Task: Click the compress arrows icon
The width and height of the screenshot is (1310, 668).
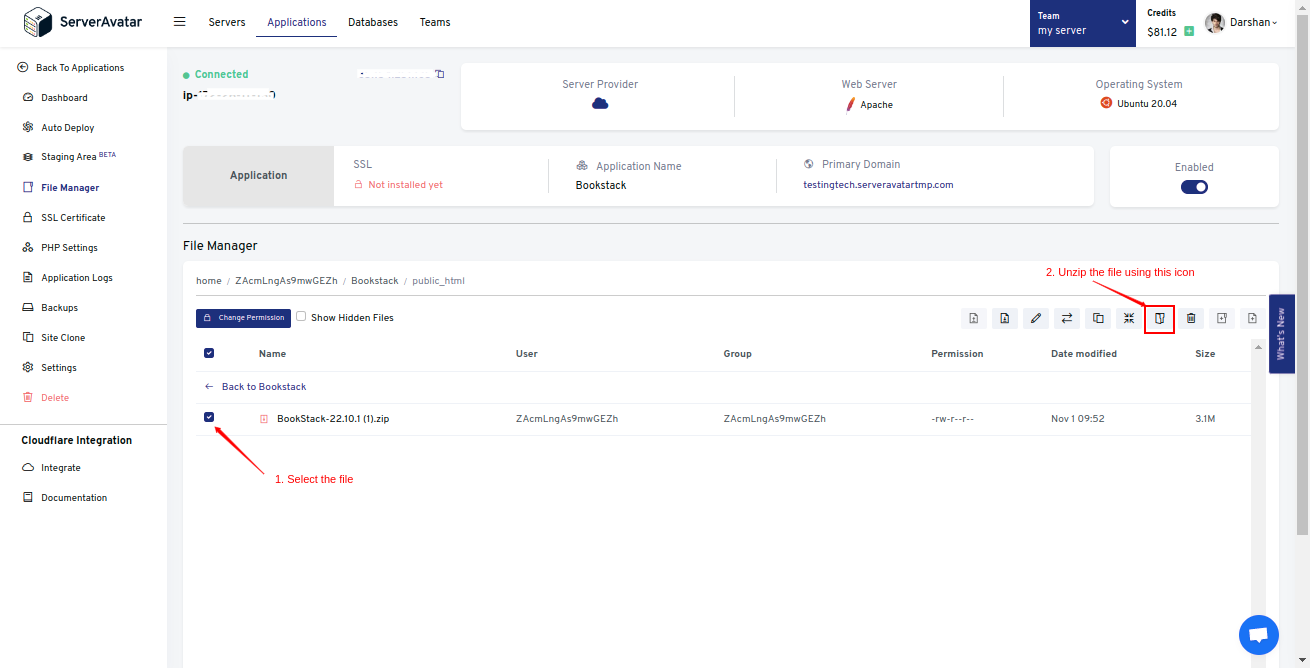Action: pos(1128,318)
